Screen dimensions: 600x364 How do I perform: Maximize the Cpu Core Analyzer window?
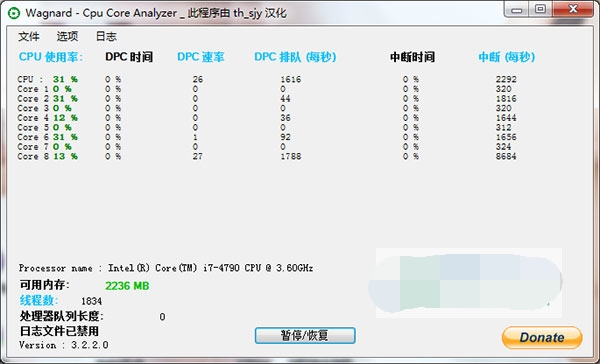point(540,9)
